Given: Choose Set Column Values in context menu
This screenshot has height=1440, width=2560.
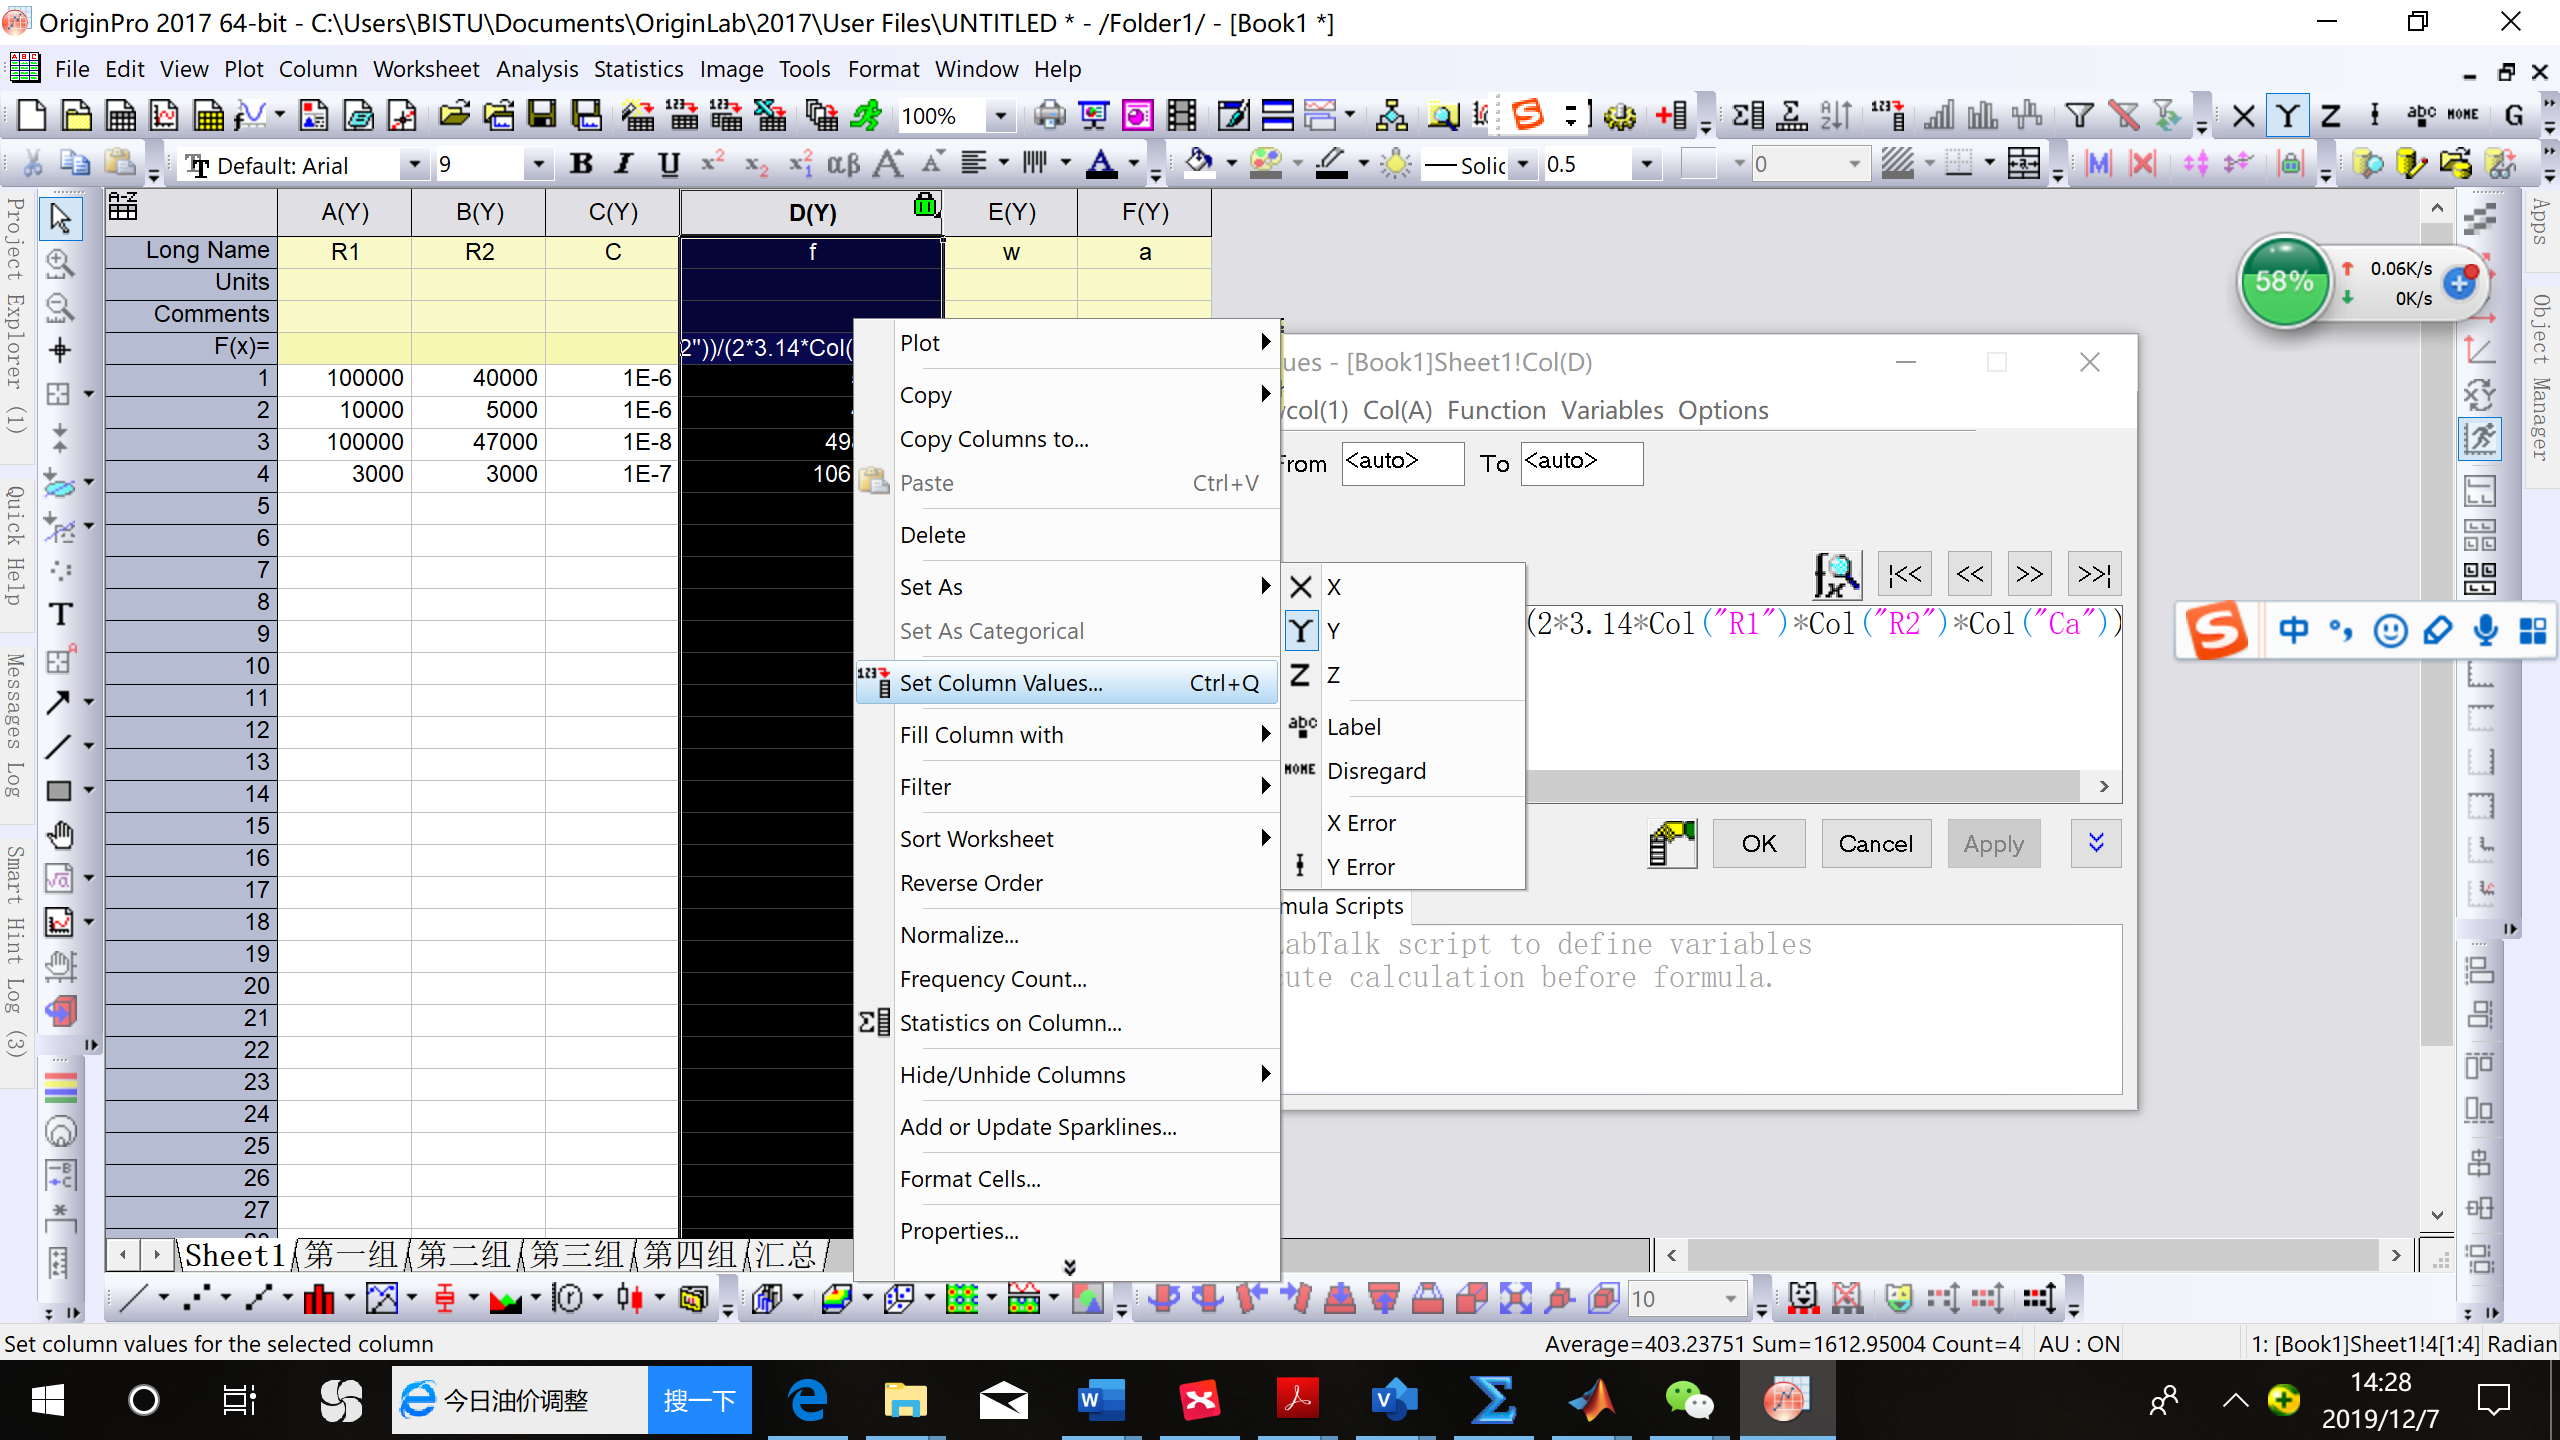Looking at the screenshot, I should 1000,683.
